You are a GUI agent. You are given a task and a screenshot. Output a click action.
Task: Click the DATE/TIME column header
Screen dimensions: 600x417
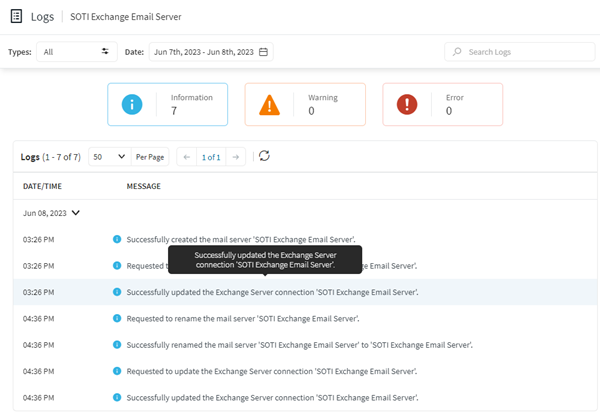click(x=43, y=186)
